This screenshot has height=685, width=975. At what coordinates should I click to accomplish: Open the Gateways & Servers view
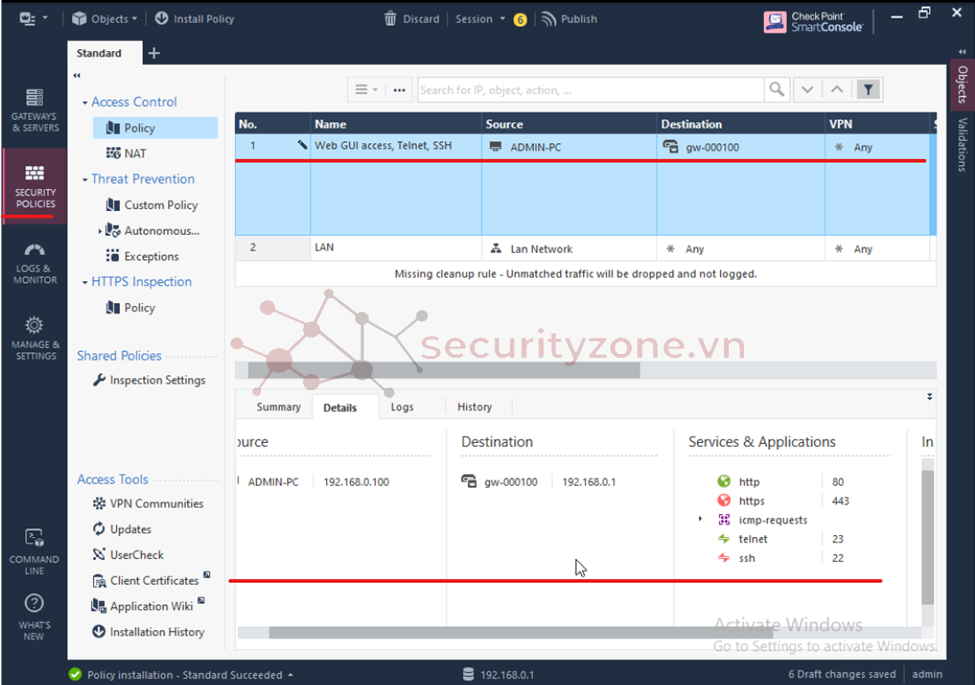(x=35, y=110)
